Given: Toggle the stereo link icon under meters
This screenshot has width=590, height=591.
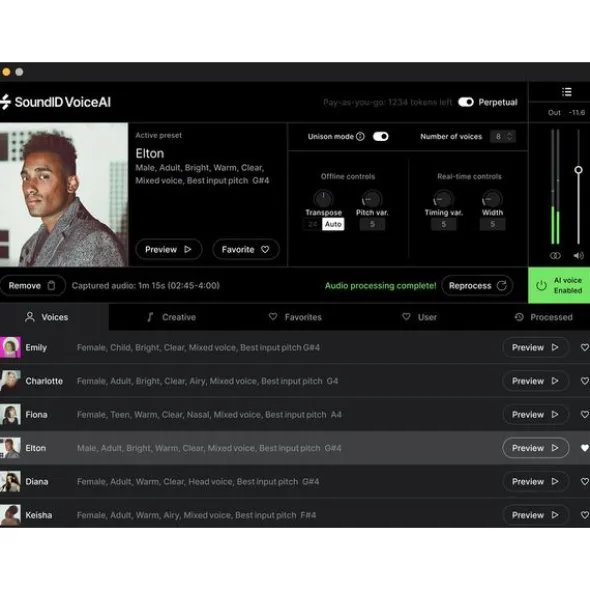Looking at the screenshot, I should [x=555, y=256].
